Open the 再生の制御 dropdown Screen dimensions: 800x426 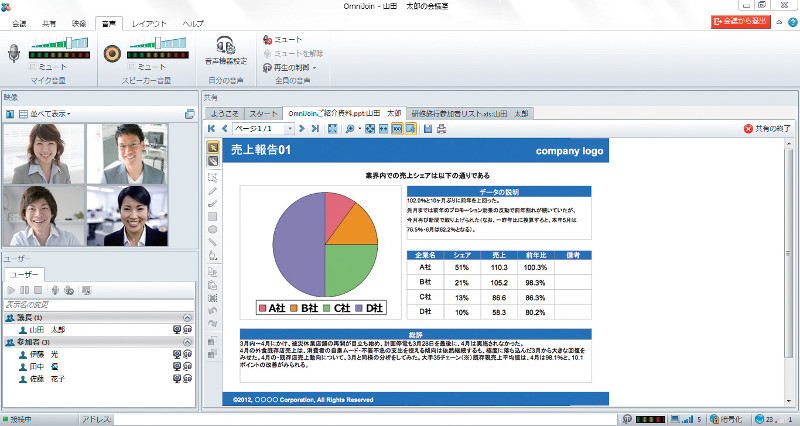pos(289,67)
